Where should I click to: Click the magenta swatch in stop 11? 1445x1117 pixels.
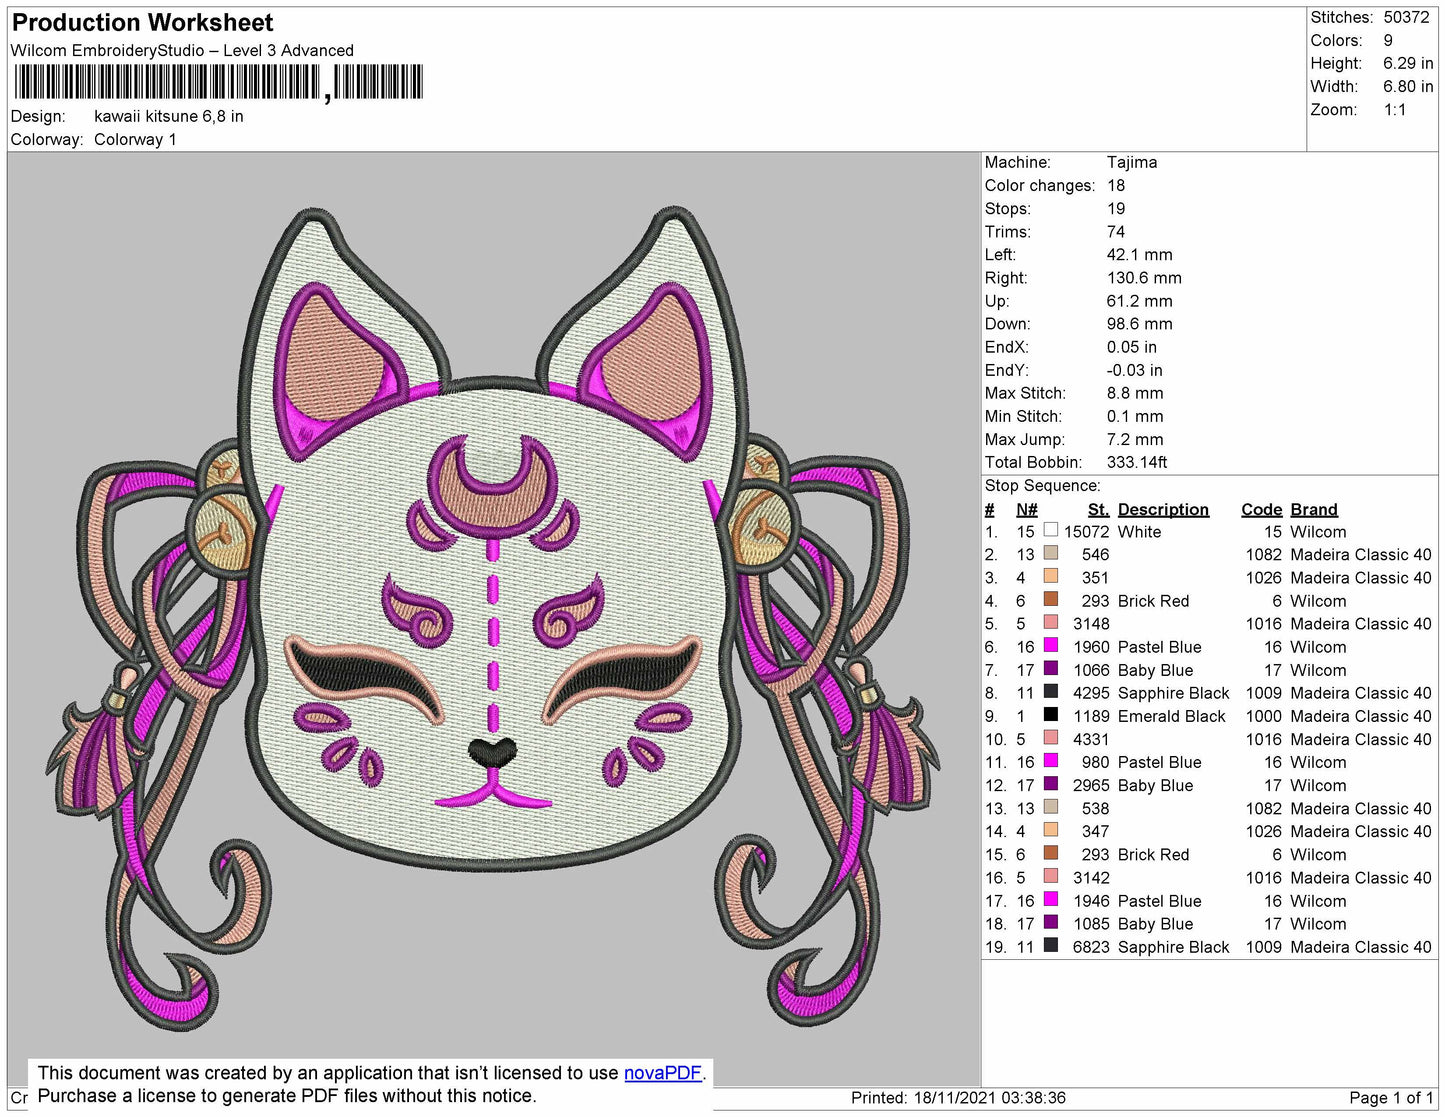[1051, 761]
